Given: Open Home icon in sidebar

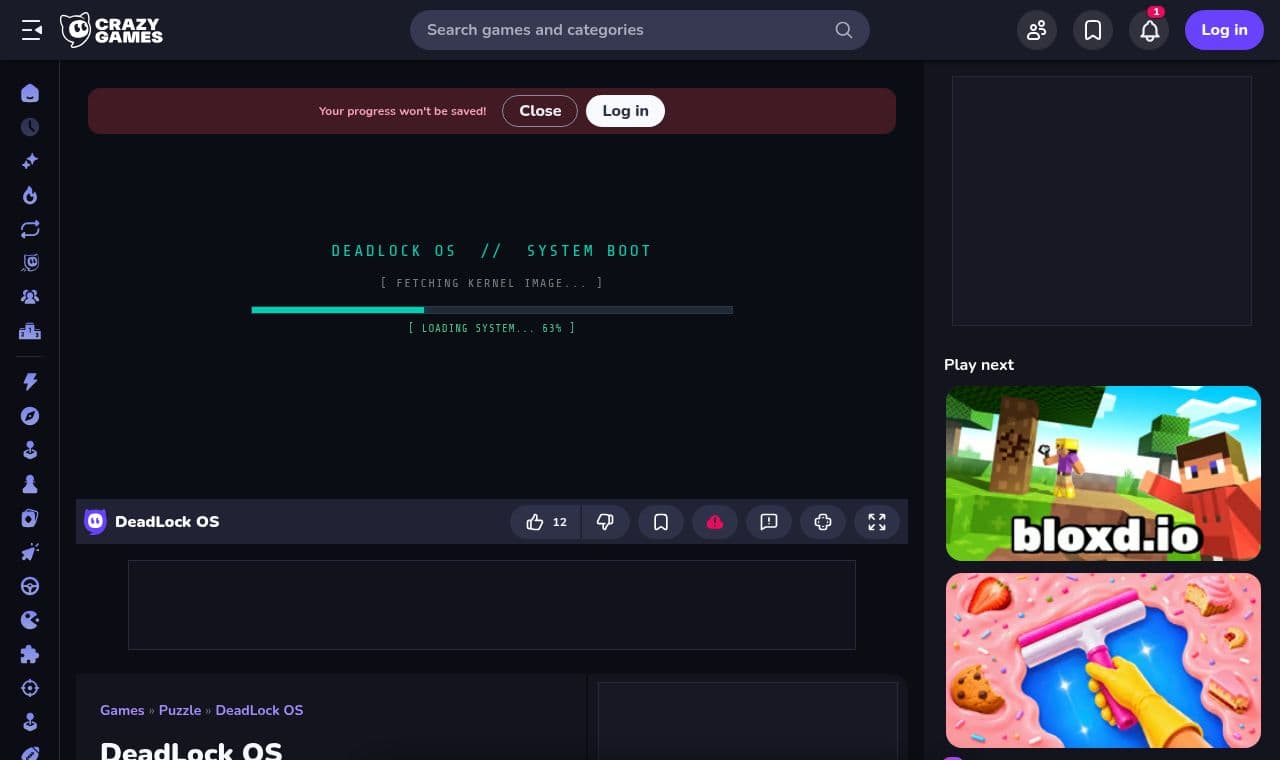Looking at the screenshot, I should 30,93.
